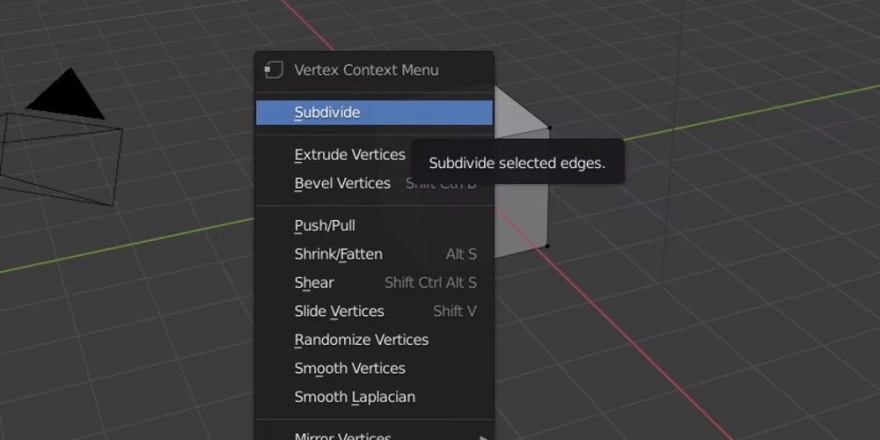The height and width of the screenshot is (440, 880).
Task: Choose Slide Vertices menu entry
Action: pyautogui.click(x=374, y=311)
